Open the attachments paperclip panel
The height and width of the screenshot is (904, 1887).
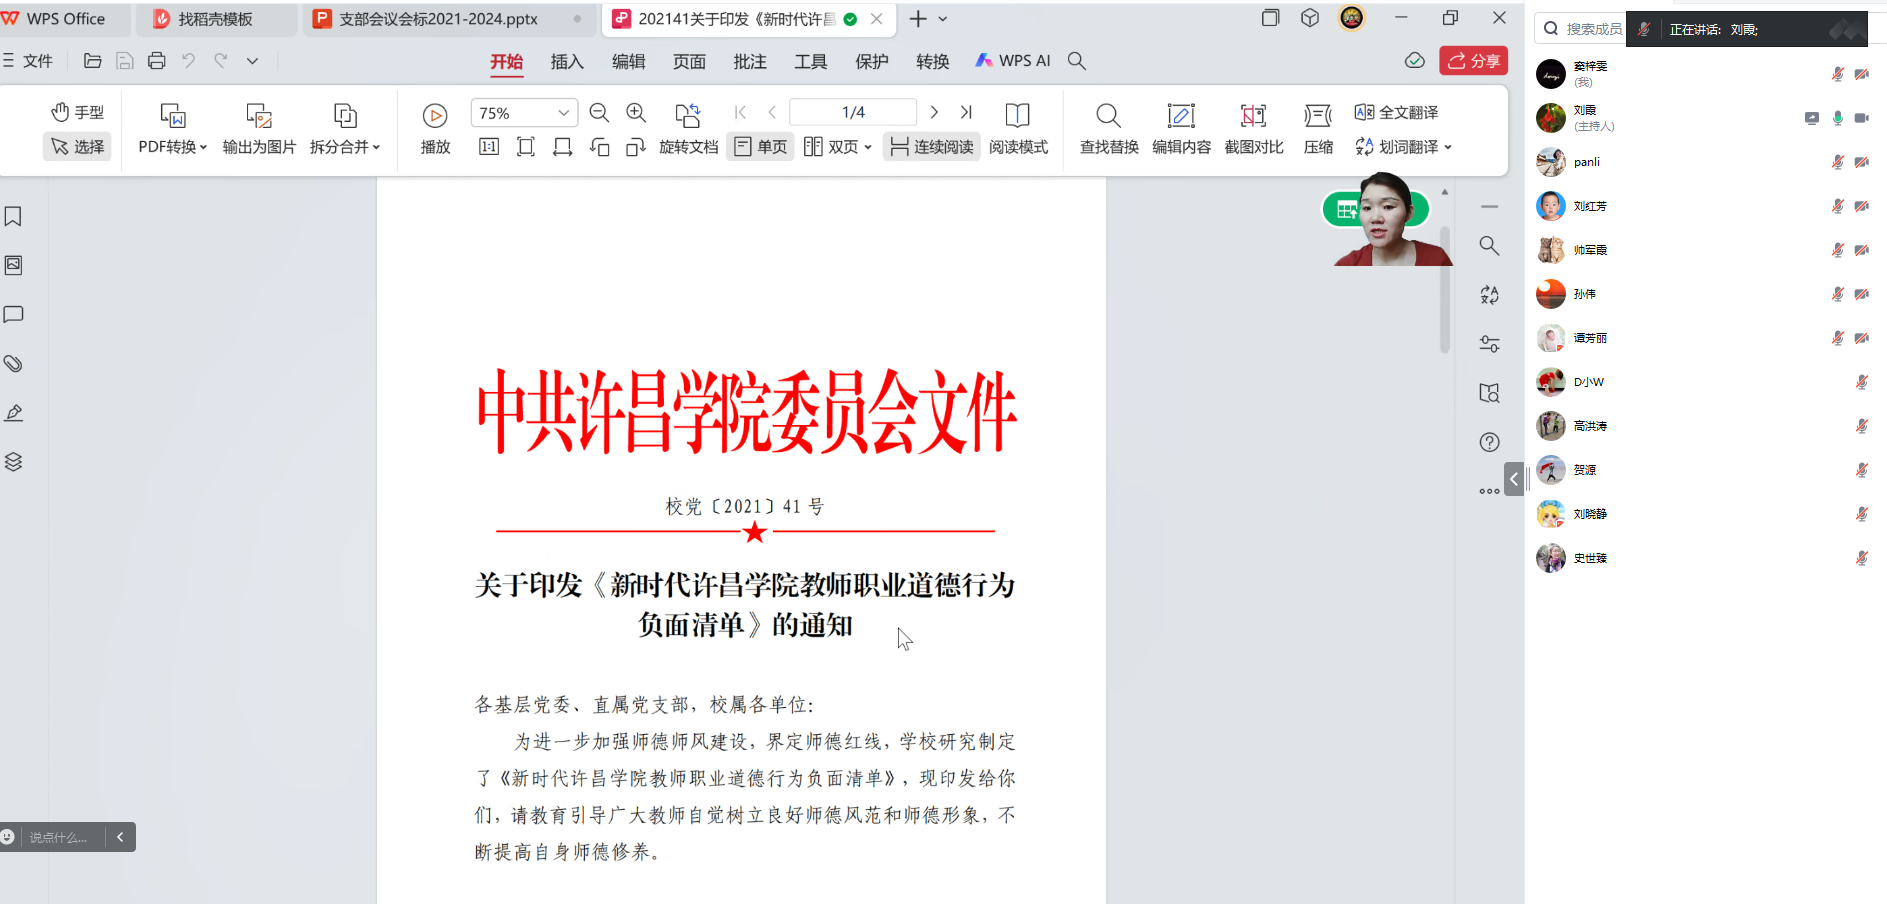point(14,364)
